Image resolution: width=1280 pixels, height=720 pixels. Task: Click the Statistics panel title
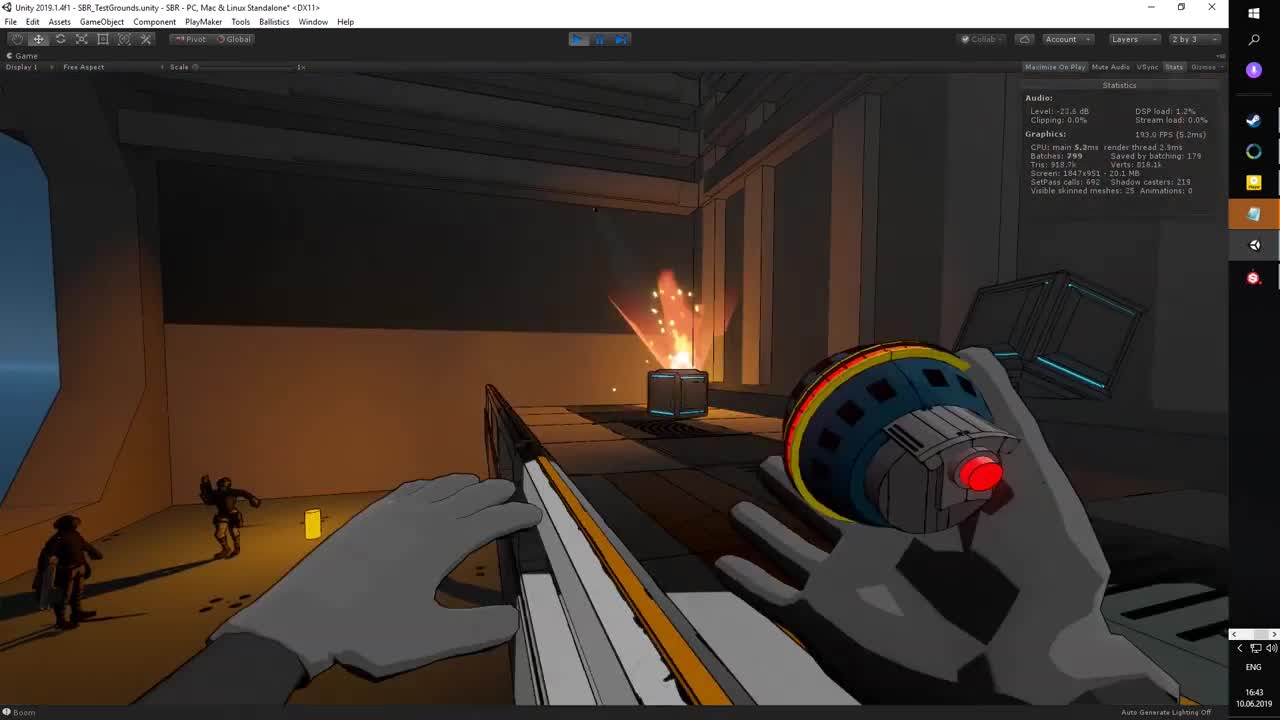(1119, 85)
